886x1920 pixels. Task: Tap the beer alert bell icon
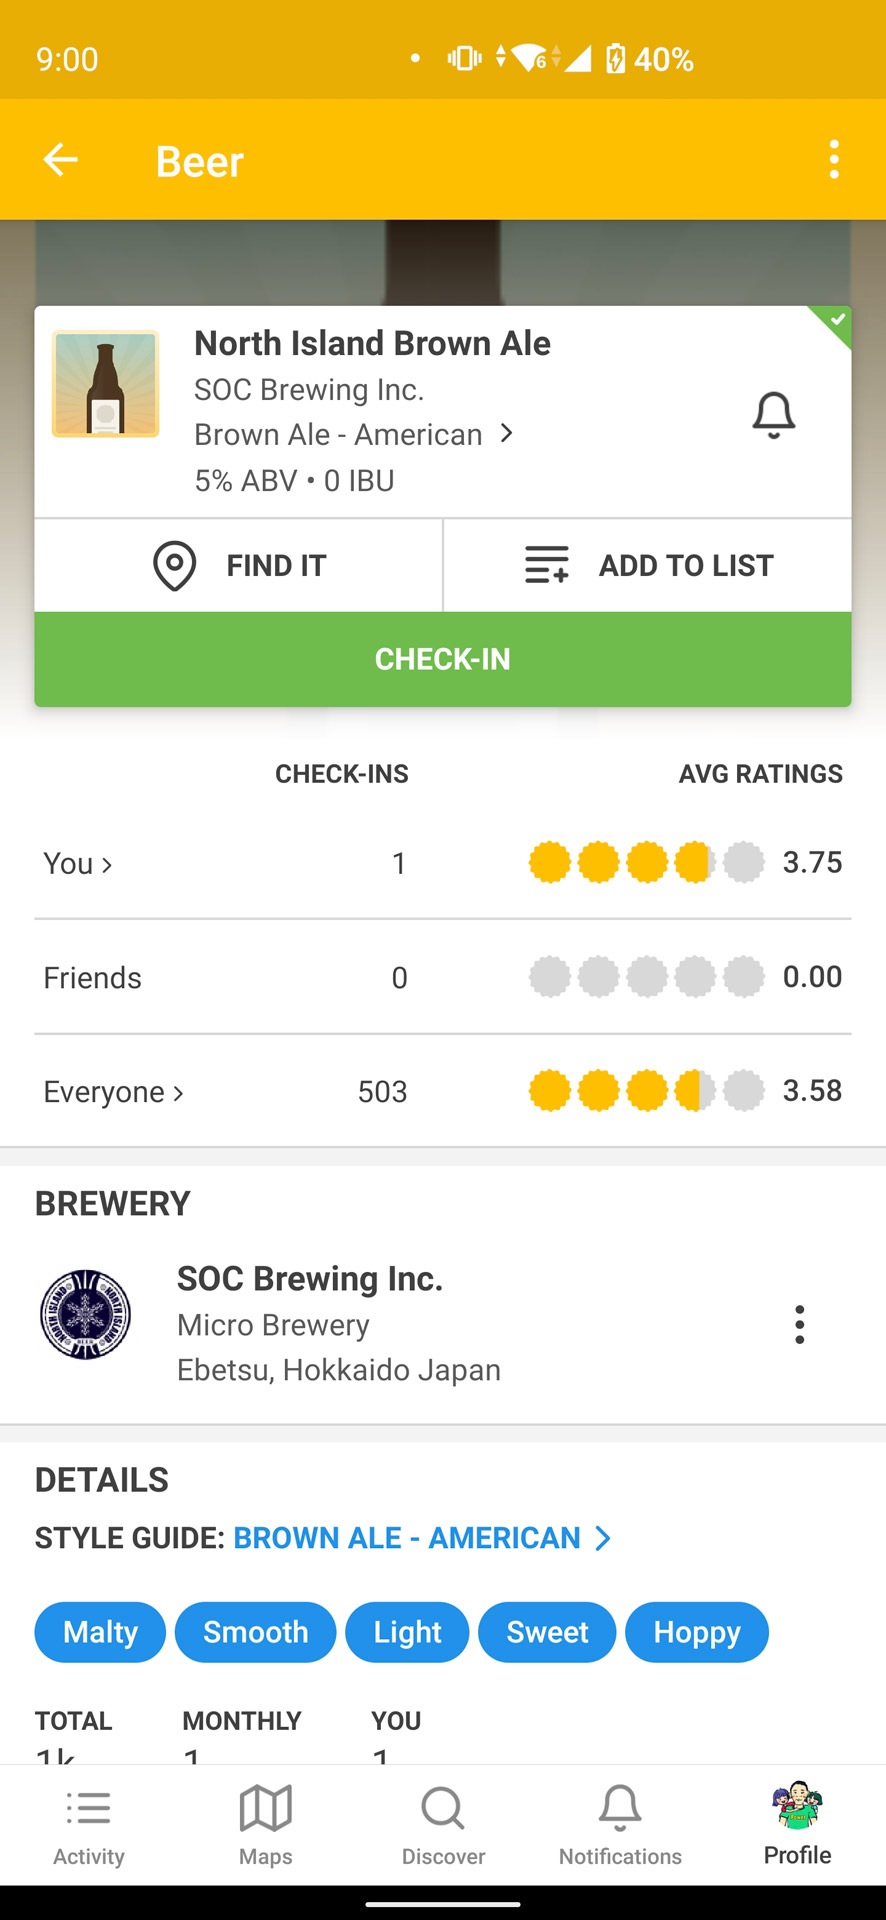(x=773, y=415)
